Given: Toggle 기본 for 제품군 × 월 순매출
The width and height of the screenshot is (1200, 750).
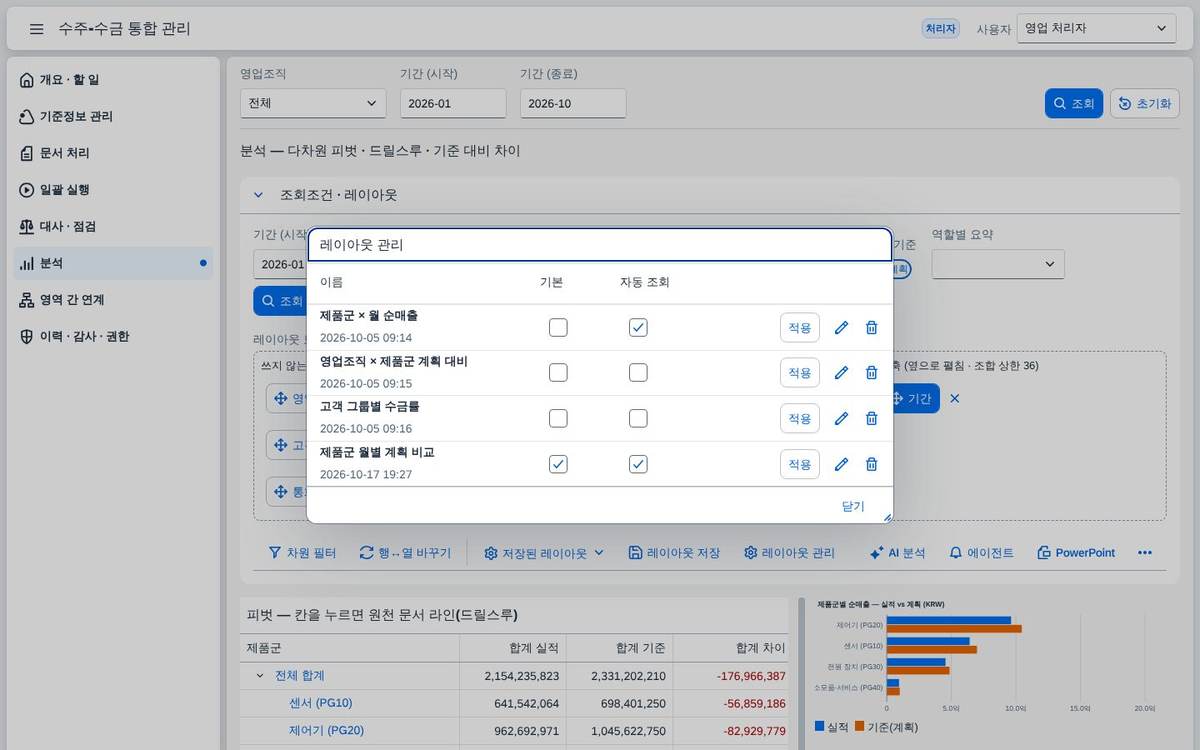Looking at the screenshot, I should point(558,327).
